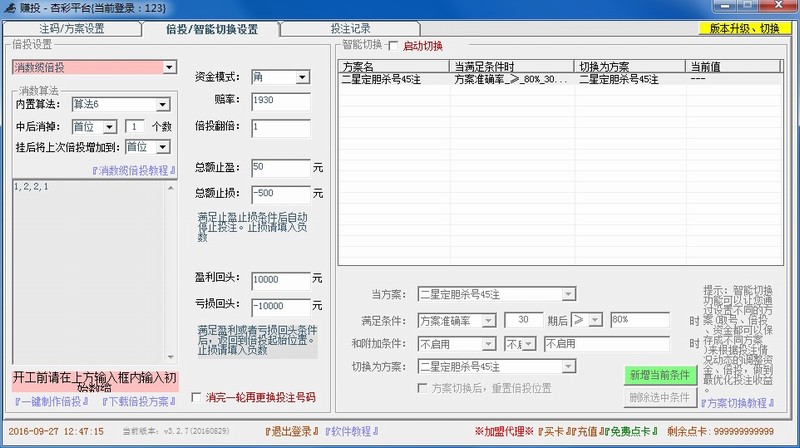Enable the 启动切换 checkbox

[393, 46]
